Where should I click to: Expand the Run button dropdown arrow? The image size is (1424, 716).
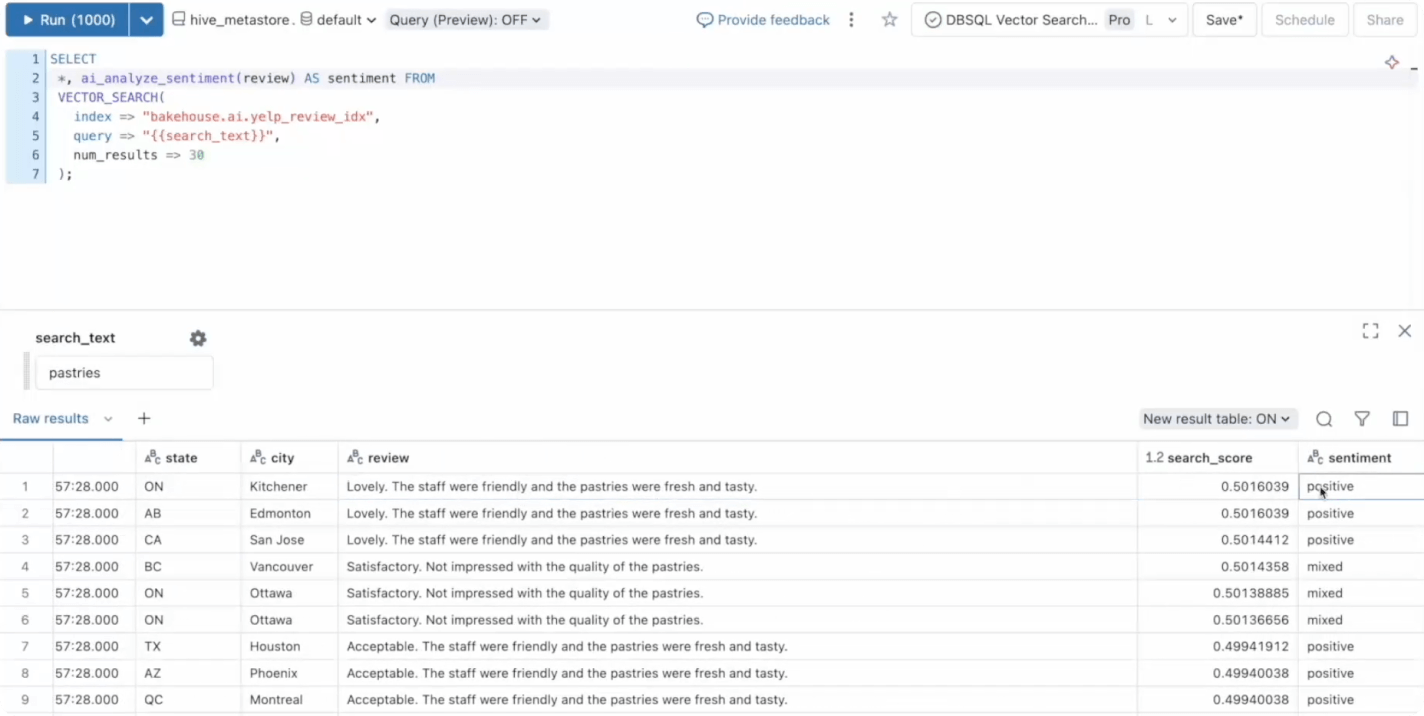coord(146,20)
